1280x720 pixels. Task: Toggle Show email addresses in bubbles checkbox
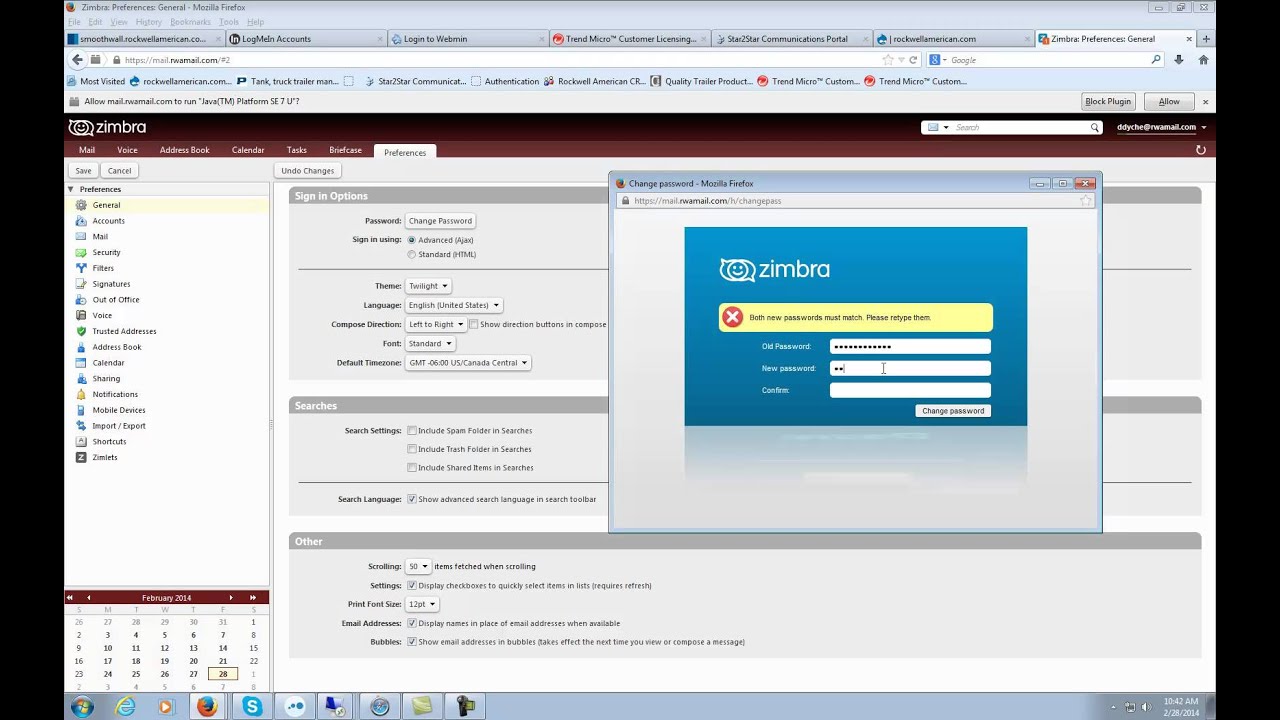pyautogui.click(x=411, y=642)
